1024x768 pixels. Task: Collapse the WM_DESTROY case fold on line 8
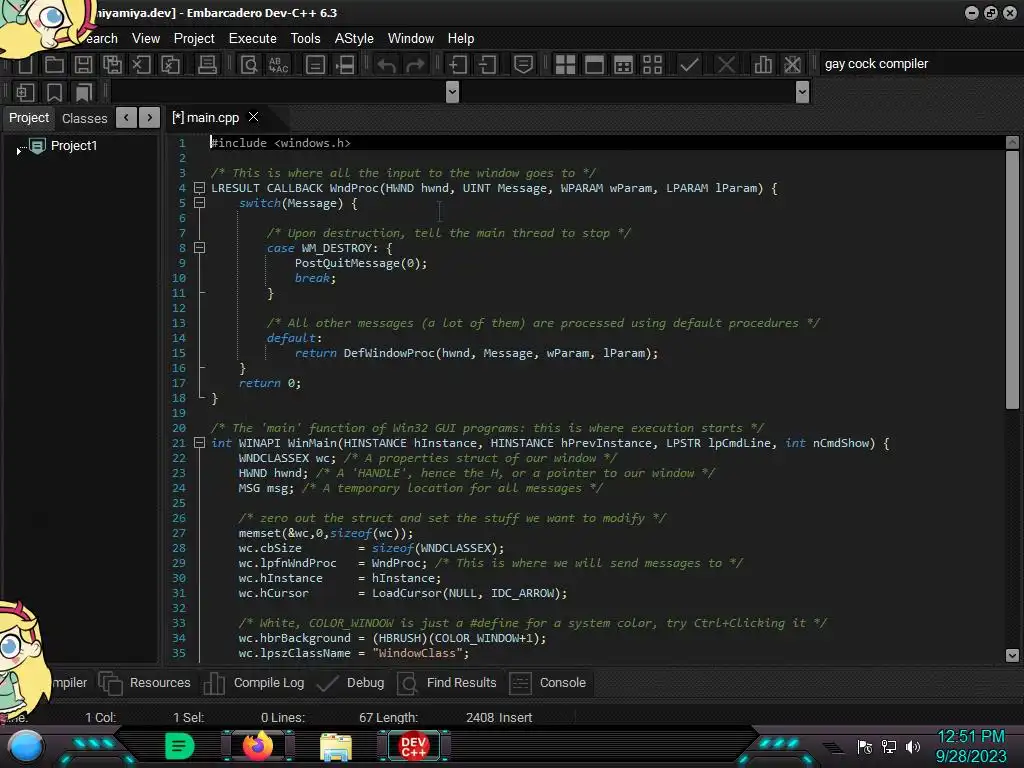click(199, 248)
